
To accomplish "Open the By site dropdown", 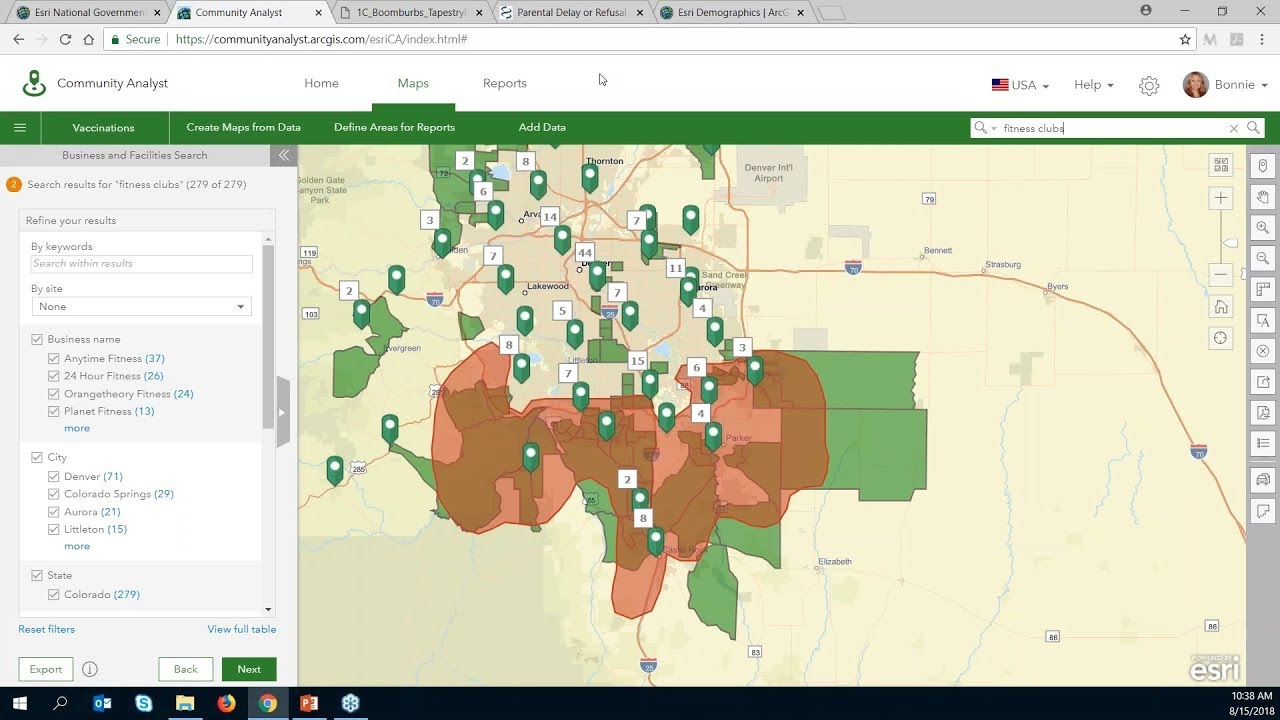I will (141, 307).
